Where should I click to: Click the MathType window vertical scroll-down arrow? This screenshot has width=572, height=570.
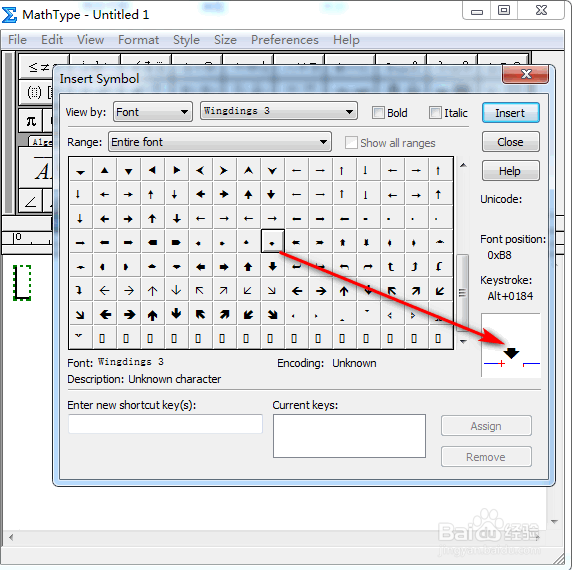click(554, 522)
